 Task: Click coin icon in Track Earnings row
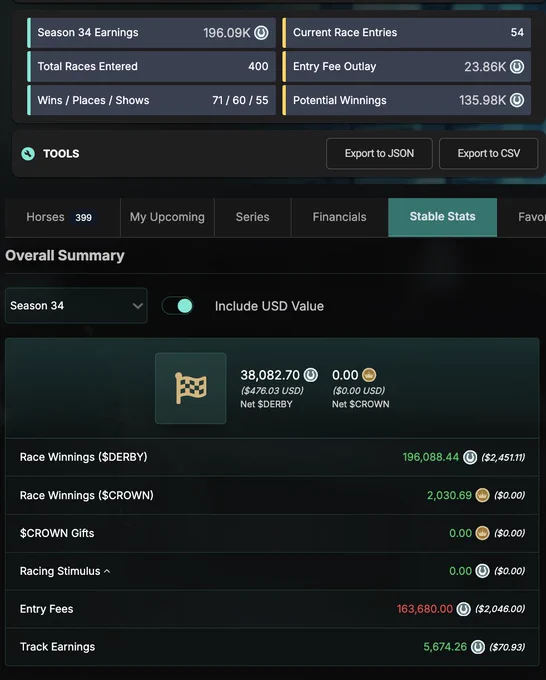[478, 647]
